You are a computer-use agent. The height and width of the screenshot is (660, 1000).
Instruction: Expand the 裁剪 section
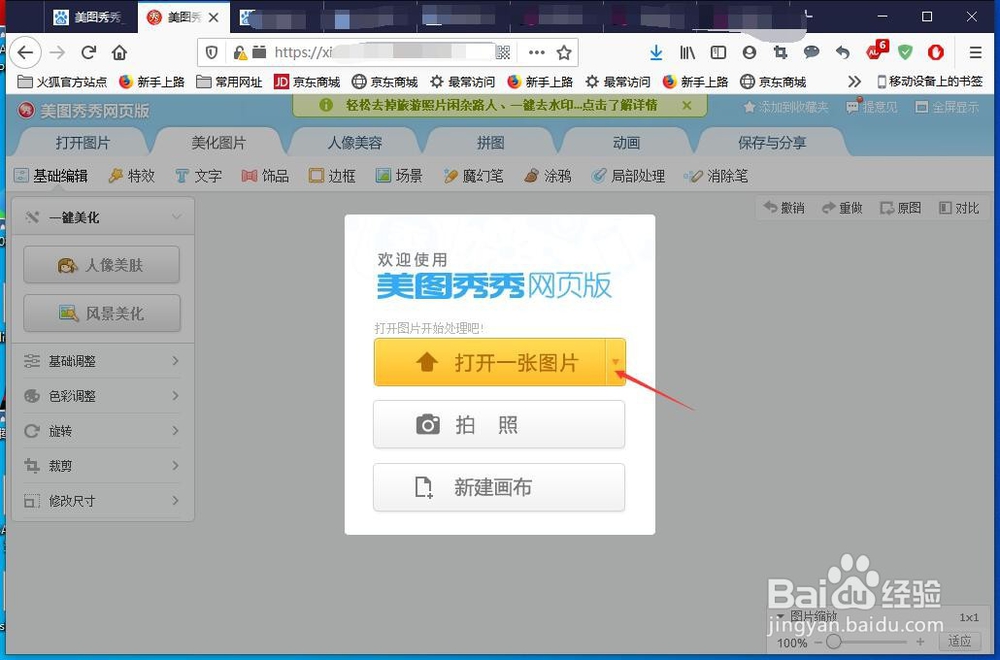[103, 466]
